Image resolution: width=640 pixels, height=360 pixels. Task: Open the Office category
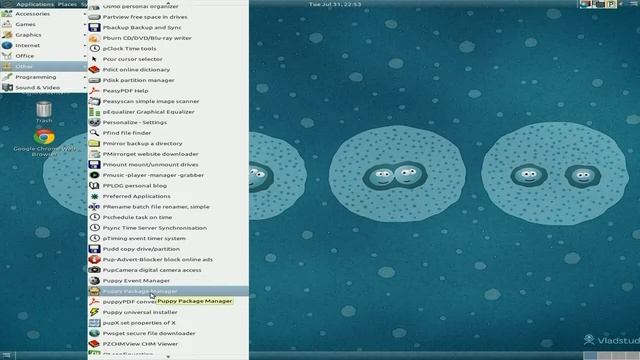[44, 56]
